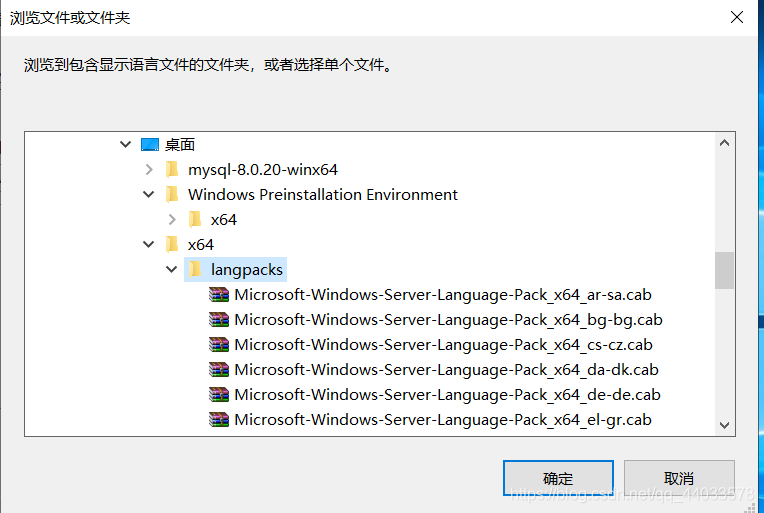The width and height of the screenshot is (764, 513).
Task: Collapse the langpacks folder chevron
Action: pos(172,269)
